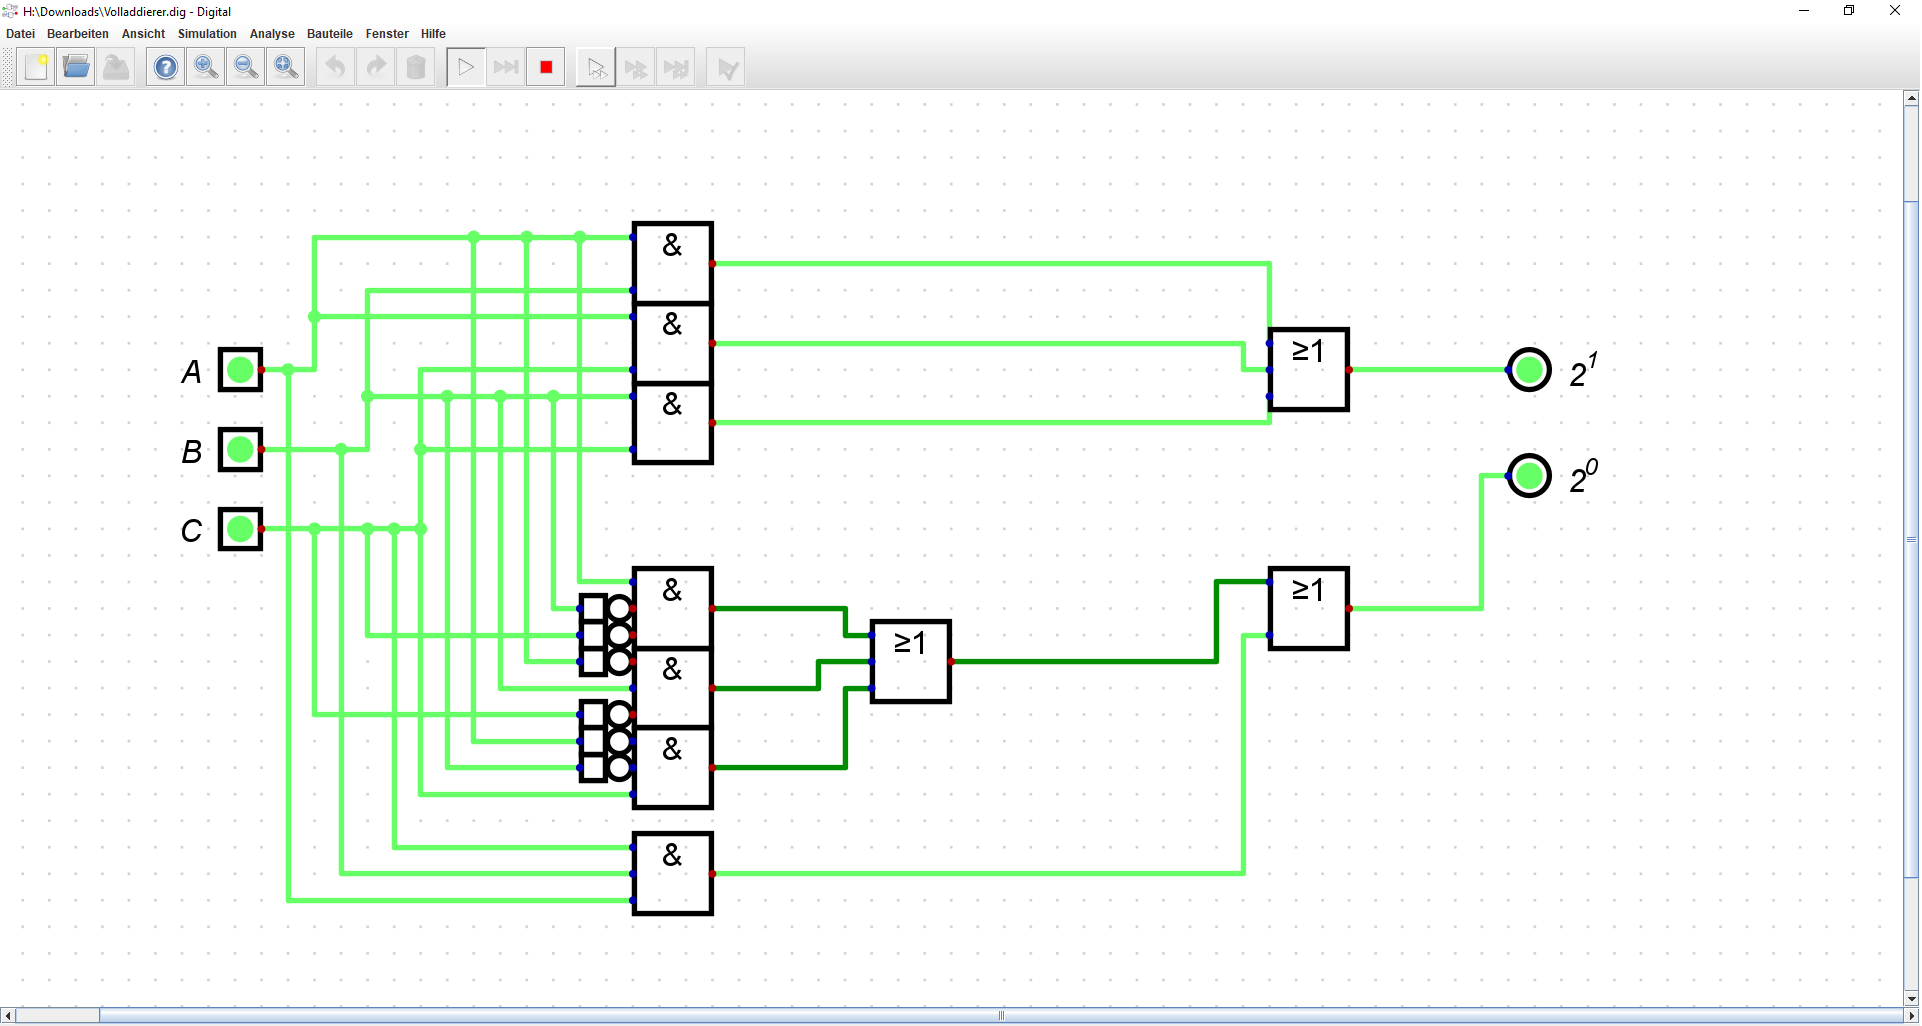
Task: Toggle input B switch
Action: coord(240,449)
